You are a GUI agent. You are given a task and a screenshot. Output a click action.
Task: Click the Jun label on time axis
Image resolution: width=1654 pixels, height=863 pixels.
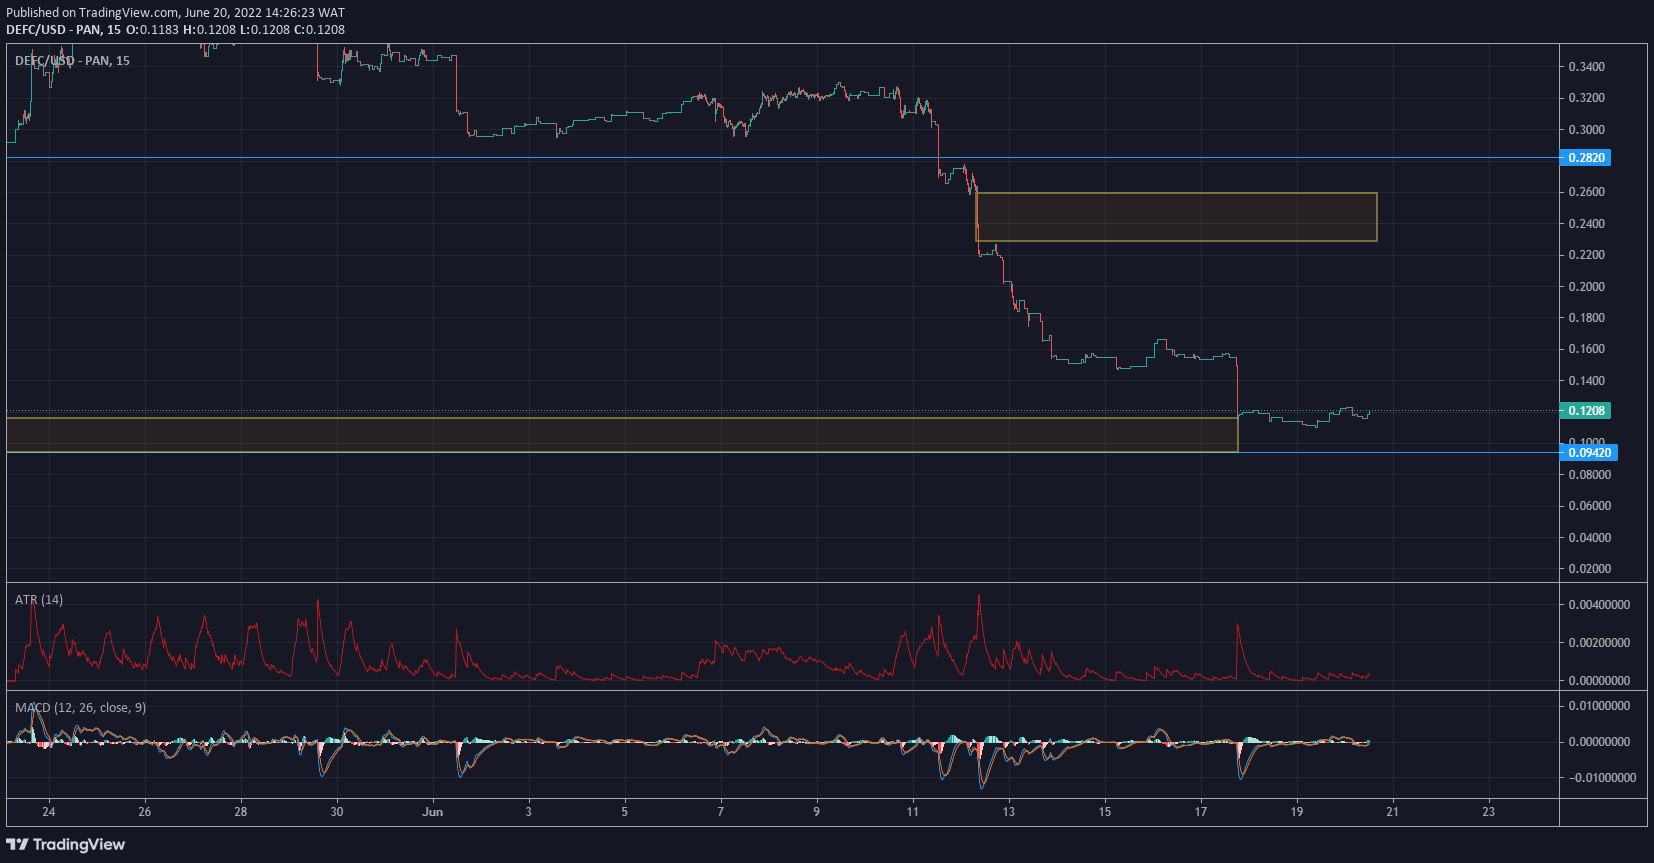point(433,812)
